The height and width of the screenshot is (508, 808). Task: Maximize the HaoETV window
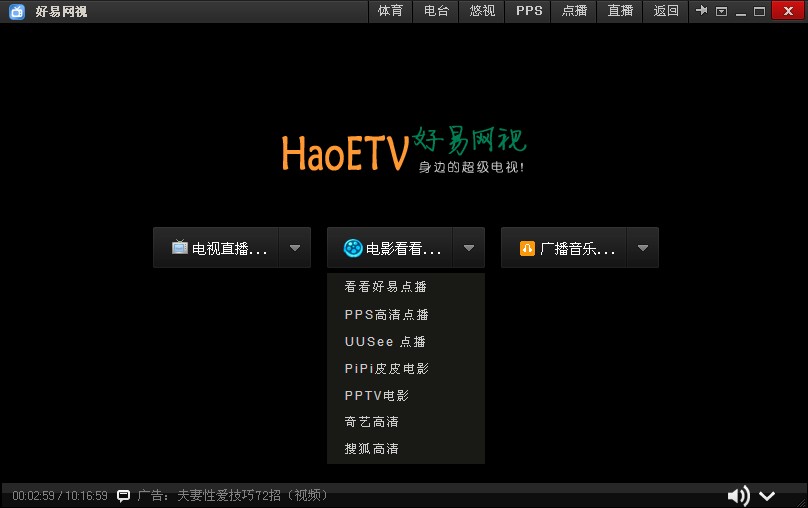coord(759,11)
